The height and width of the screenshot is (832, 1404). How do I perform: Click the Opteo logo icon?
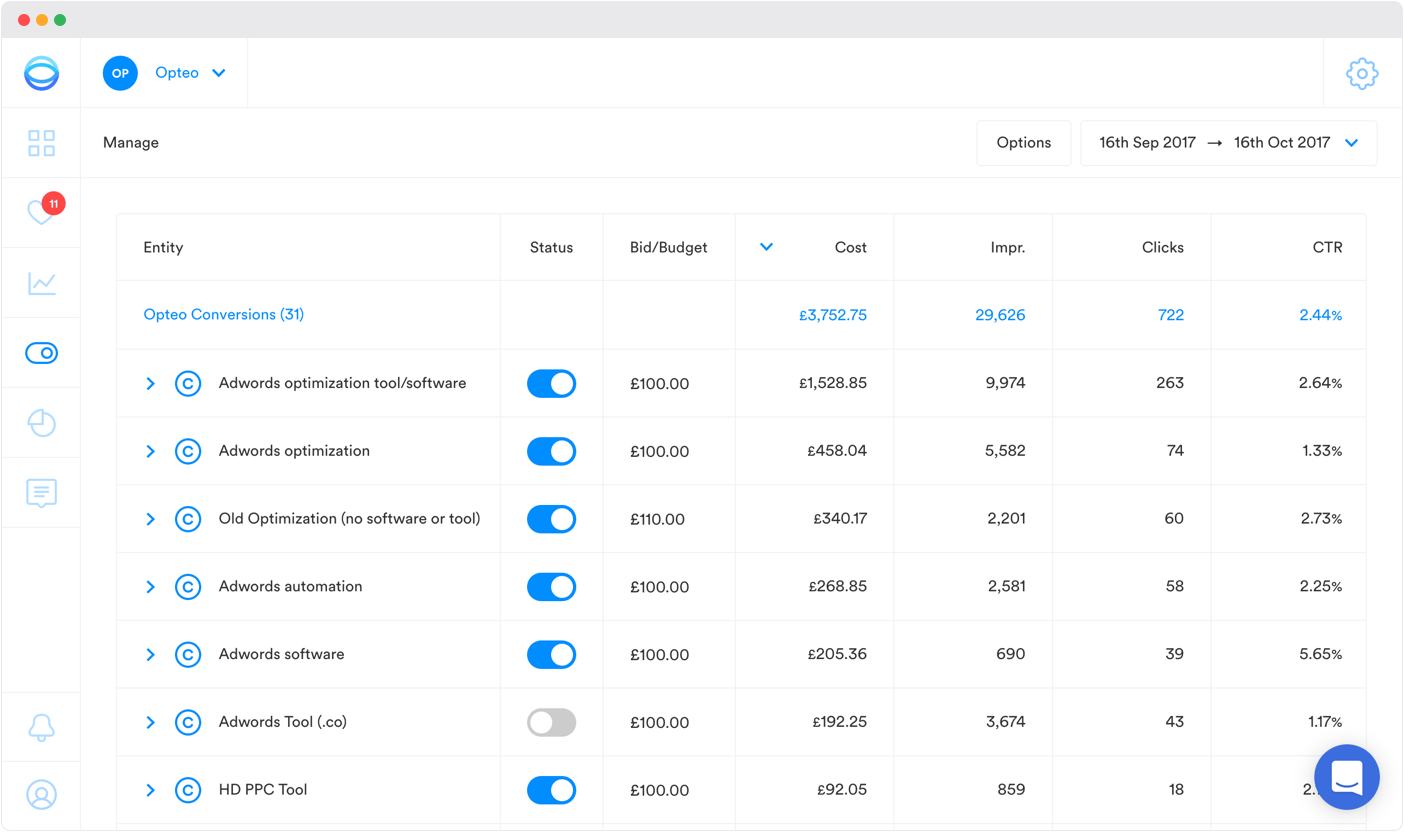[x=42, y=73]
